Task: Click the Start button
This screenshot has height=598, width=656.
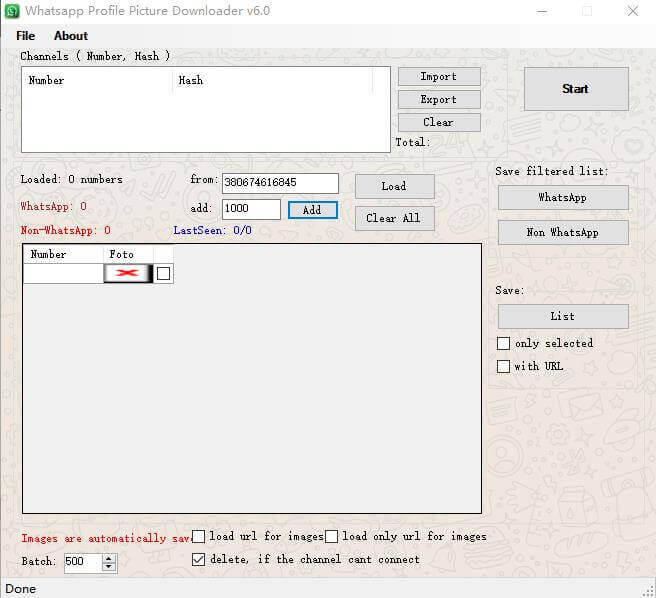Action: [x=576, y=89]
